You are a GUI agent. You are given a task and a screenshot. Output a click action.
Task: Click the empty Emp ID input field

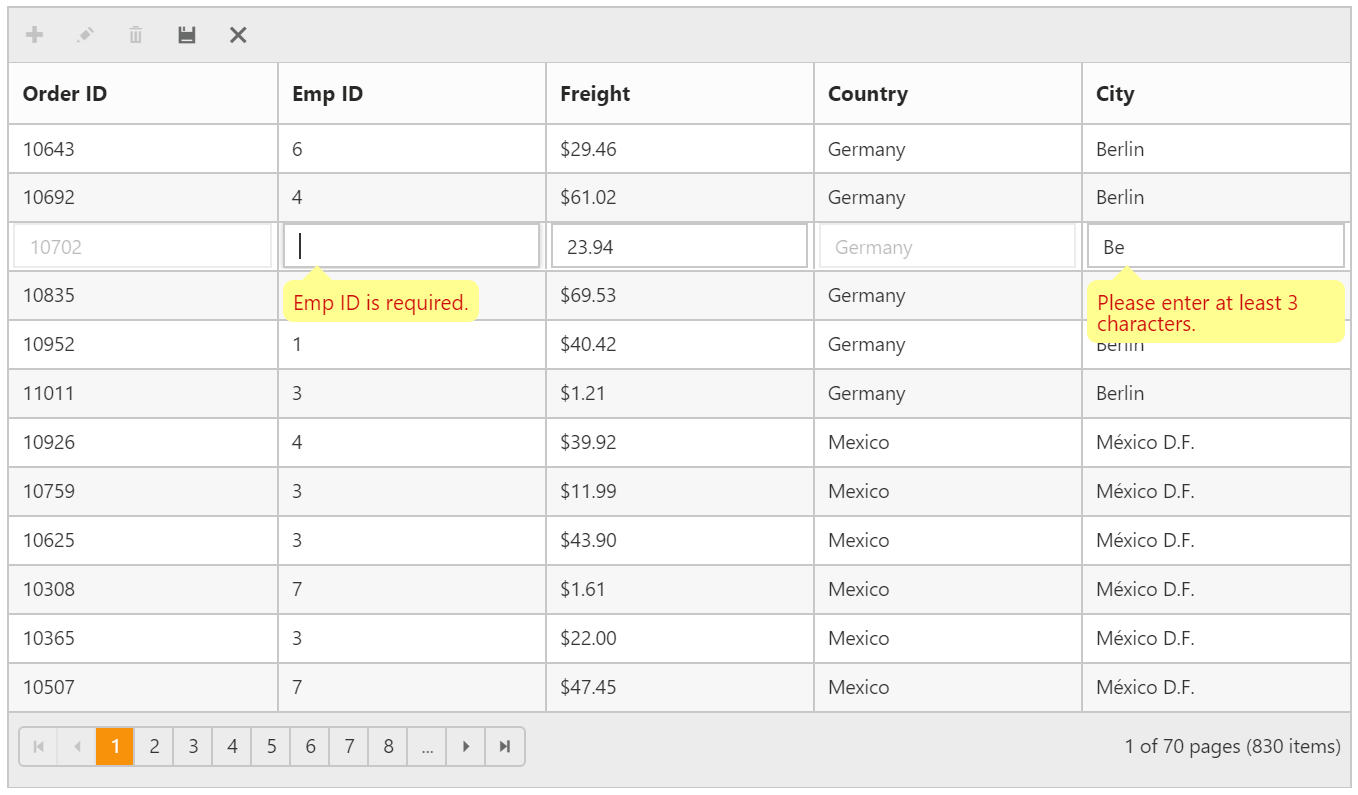coord(410,245)
